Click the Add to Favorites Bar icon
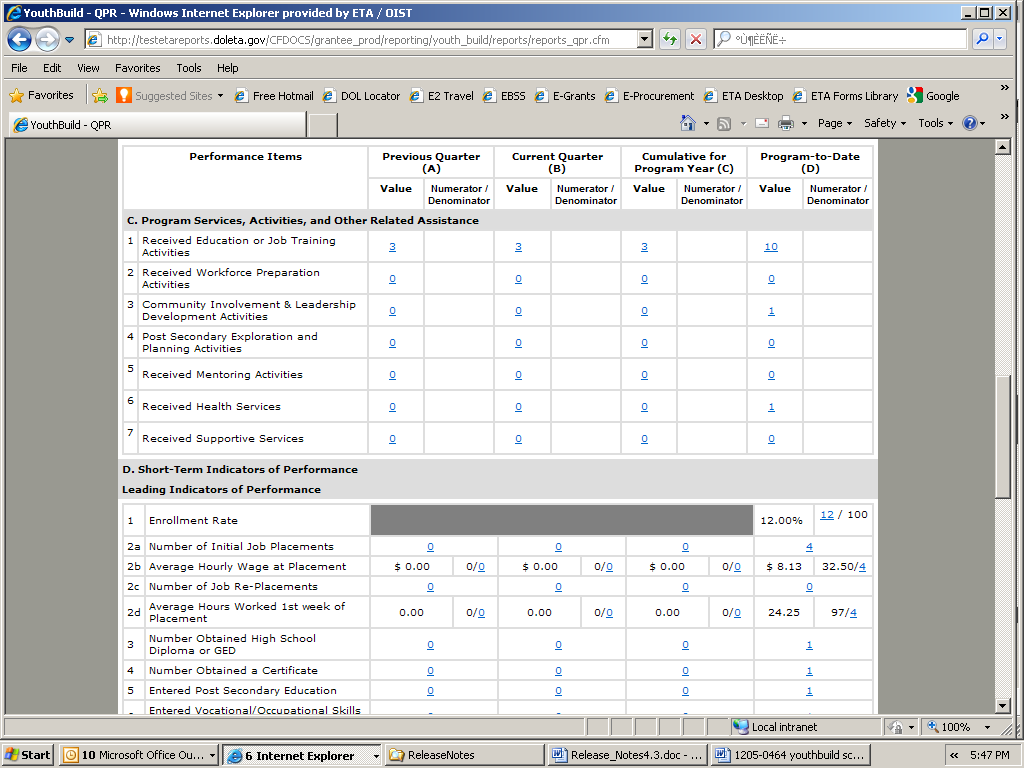This screenshot has height=768, width=1024. (x=100, y=96)
